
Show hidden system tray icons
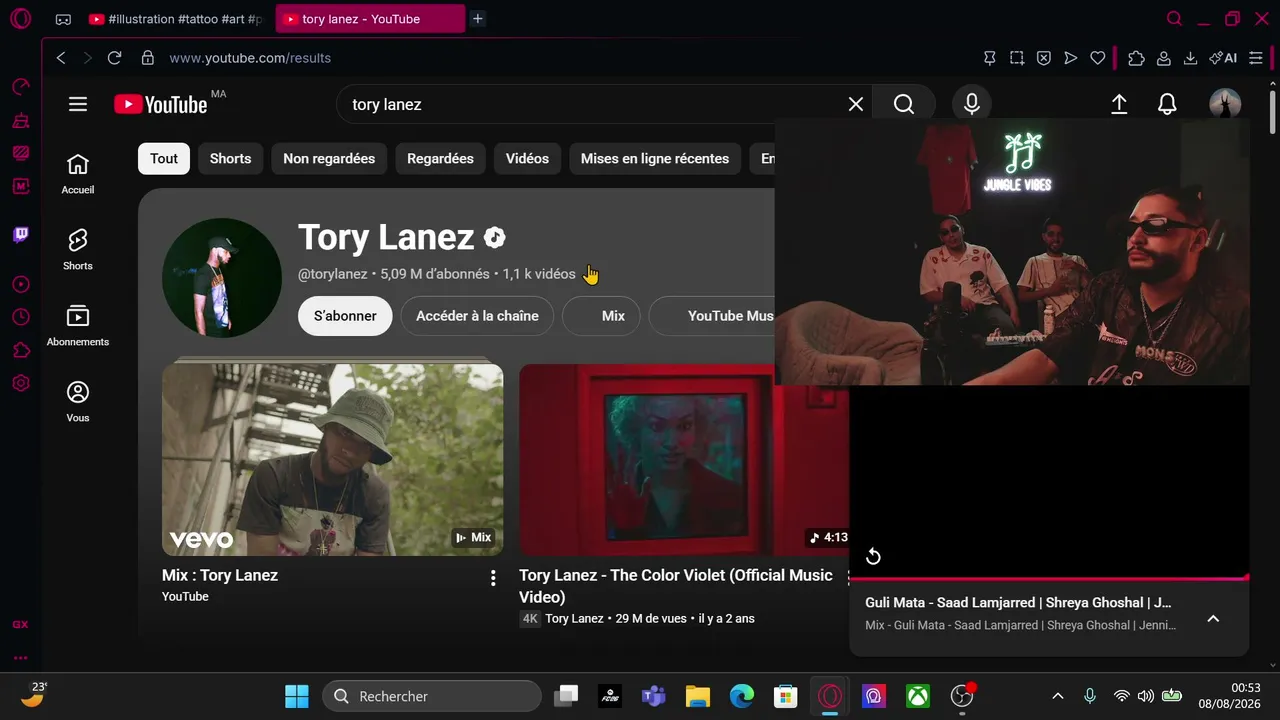(x=1058, y=696)
